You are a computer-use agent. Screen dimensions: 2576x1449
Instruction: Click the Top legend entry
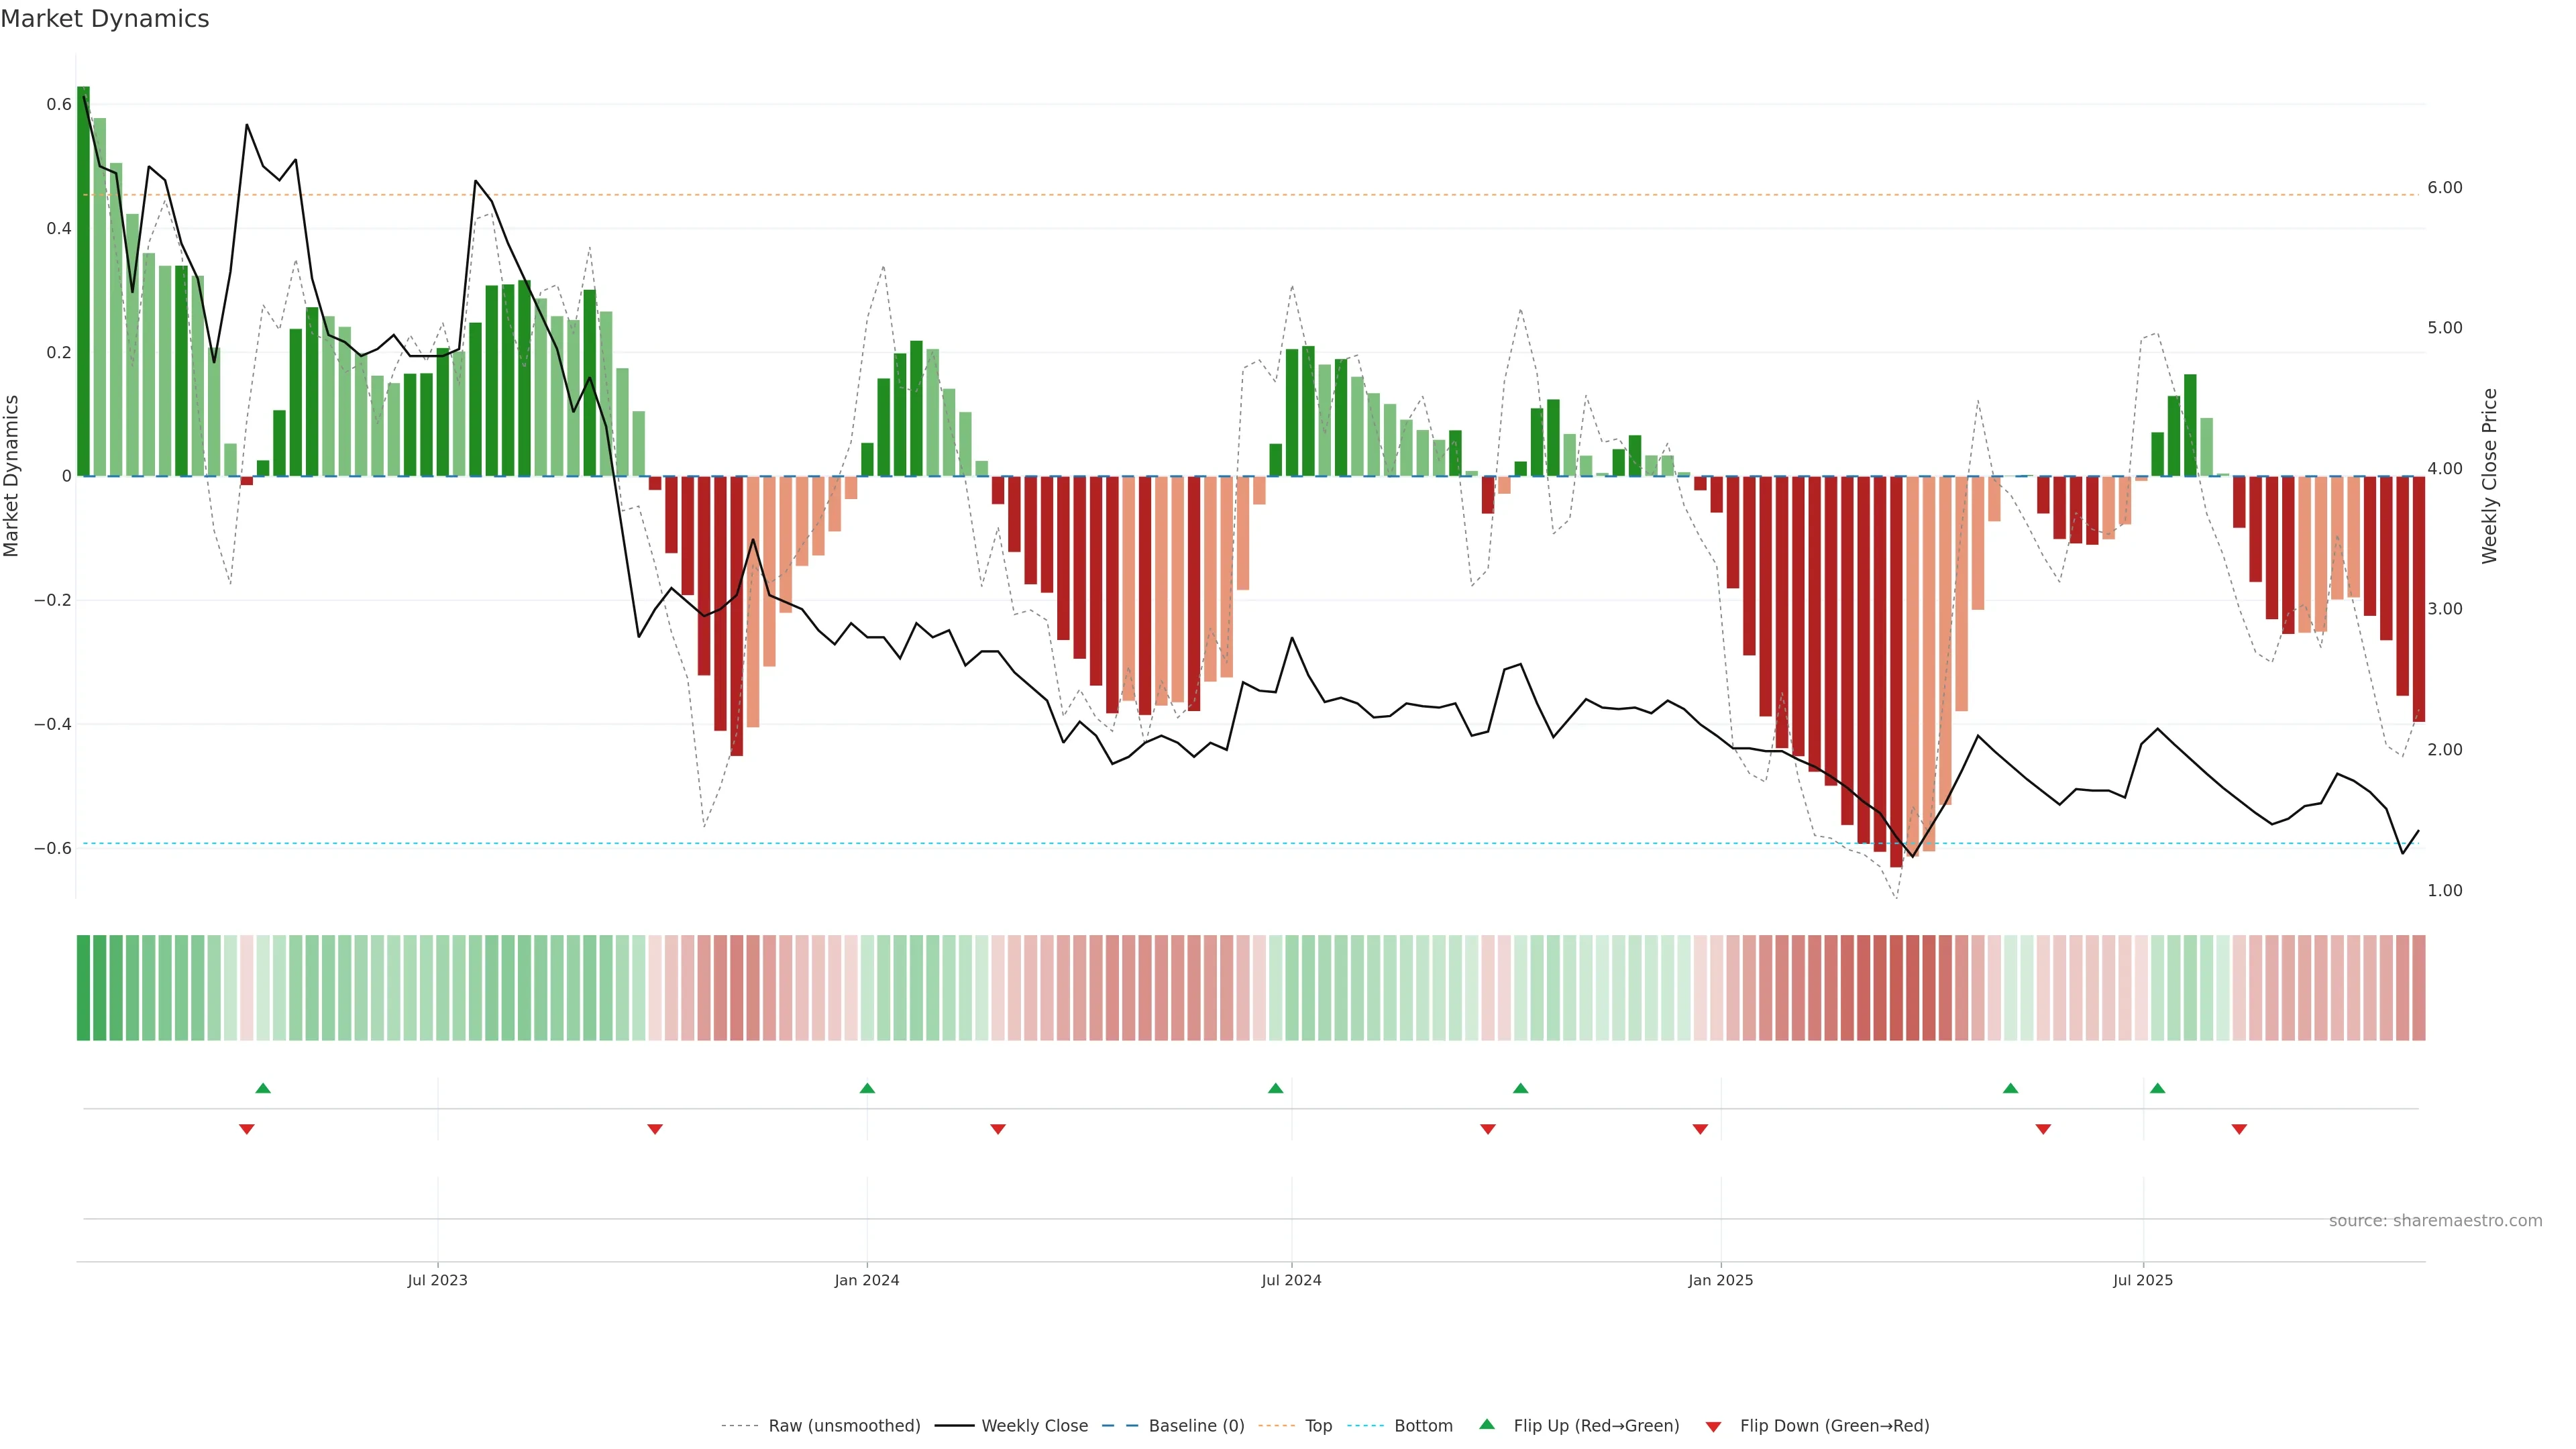[1318, 1426]
